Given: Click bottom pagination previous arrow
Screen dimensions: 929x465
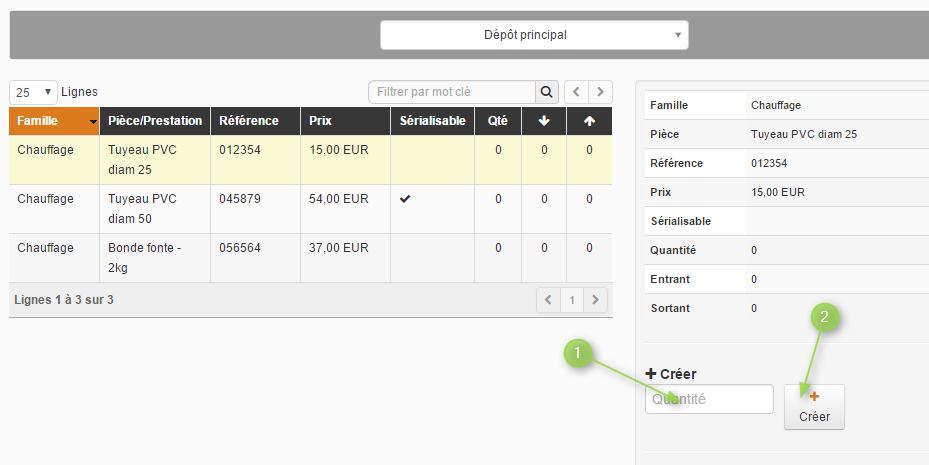Looking at the screenshot, I should click(548, 300).
